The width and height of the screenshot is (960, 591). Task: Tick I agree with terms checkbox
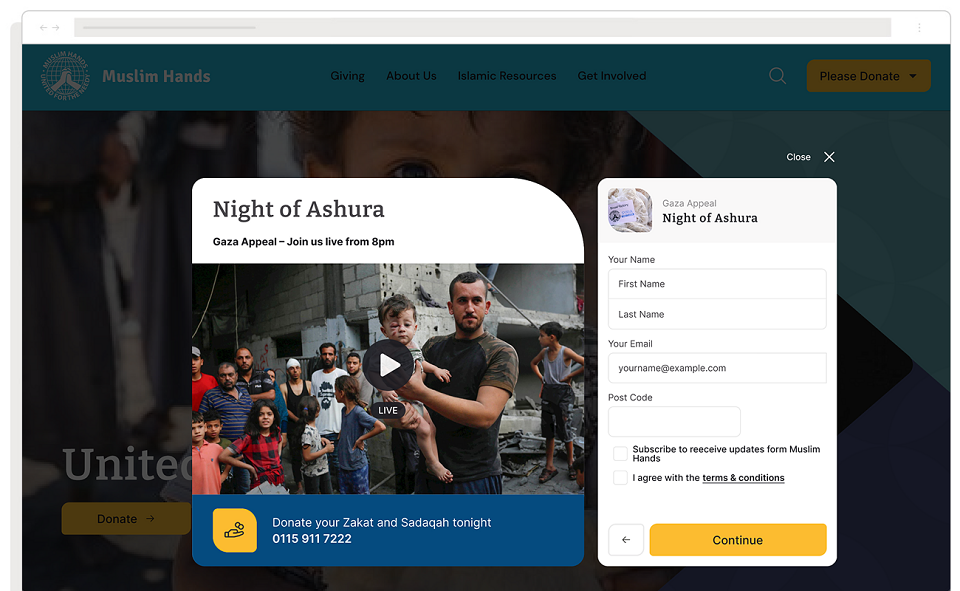pos(620,478)
